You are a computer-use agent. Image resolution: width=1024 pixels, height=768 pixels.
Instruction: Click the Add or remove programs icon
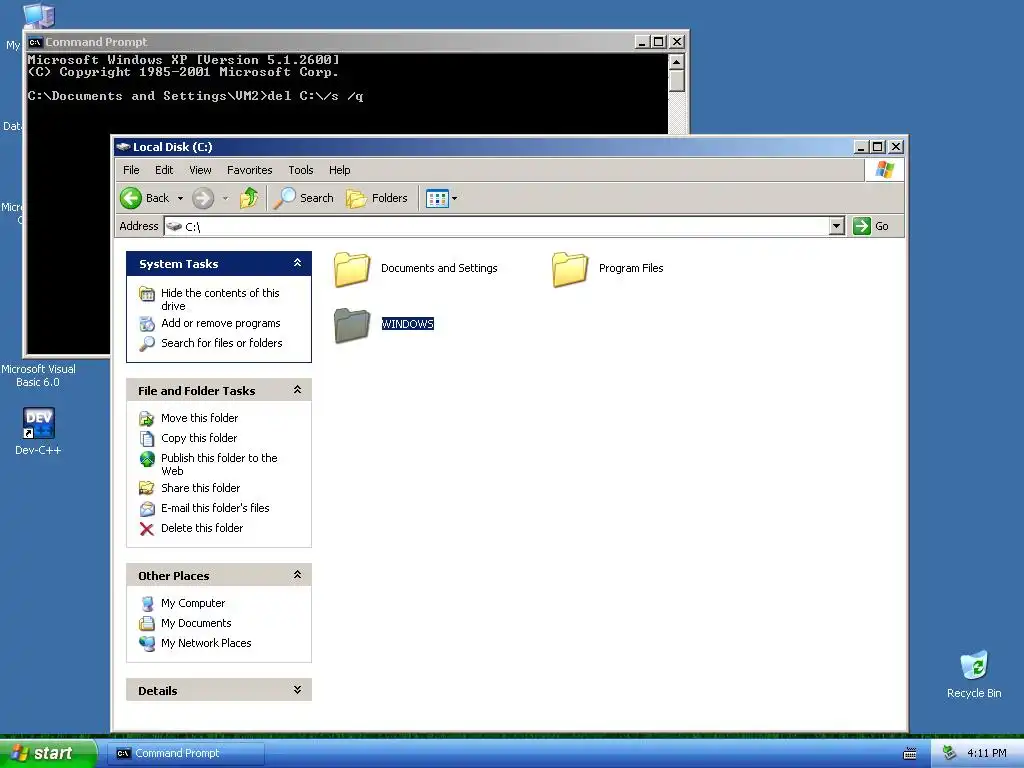[x=147, y=323]
